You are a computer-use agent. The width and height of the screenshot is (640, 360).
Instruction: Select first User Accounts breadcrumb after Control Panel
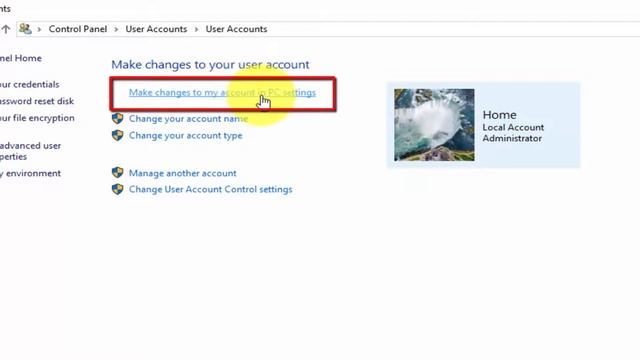tap(156, 29)
